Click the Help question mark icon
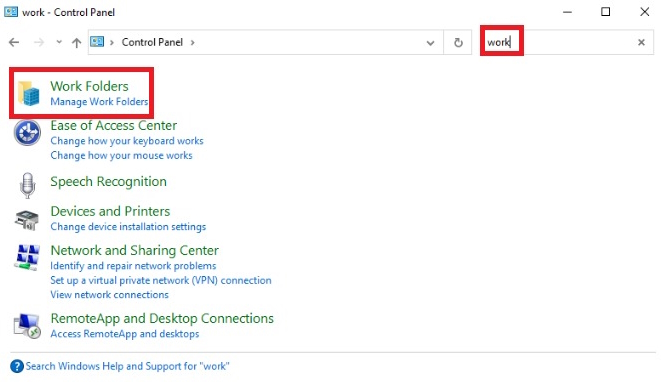 17,366
